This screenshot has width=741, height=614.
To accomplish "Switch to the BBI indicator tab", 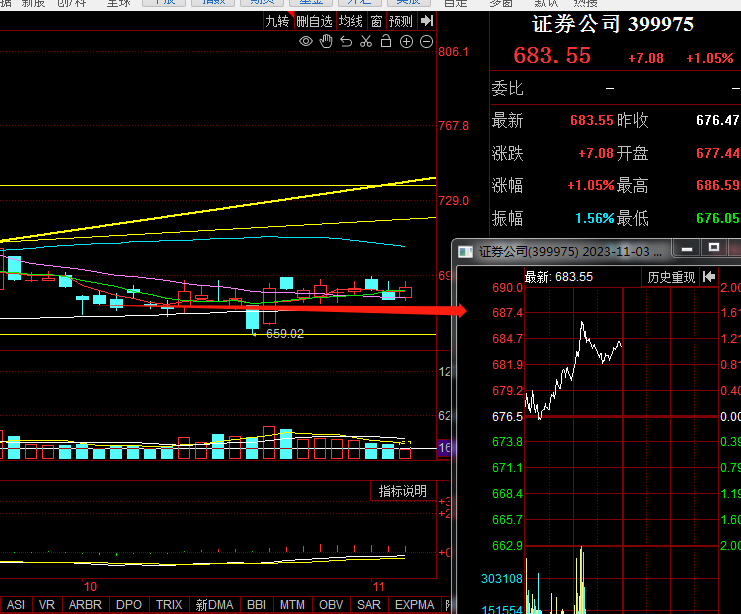I will click(x=257, y=605).
